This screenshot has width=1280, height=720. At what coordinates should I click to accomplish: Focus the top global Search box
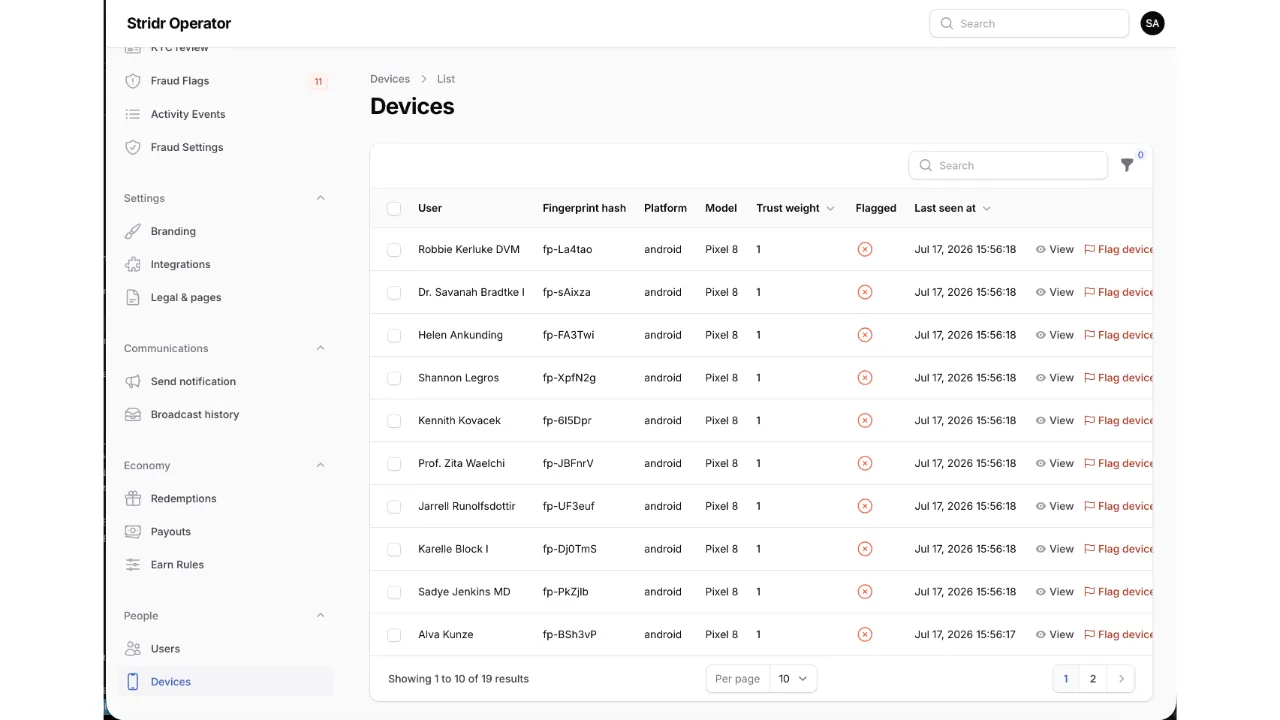pyautogui.click(x=1029, y=23)
